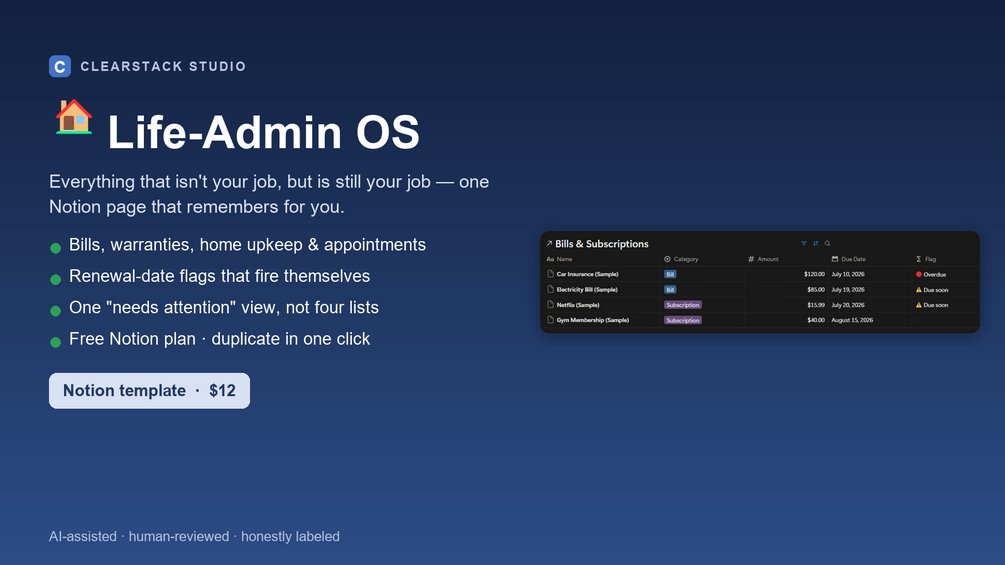Open the Electricity Bill (Sample) entry

(587, 290)
